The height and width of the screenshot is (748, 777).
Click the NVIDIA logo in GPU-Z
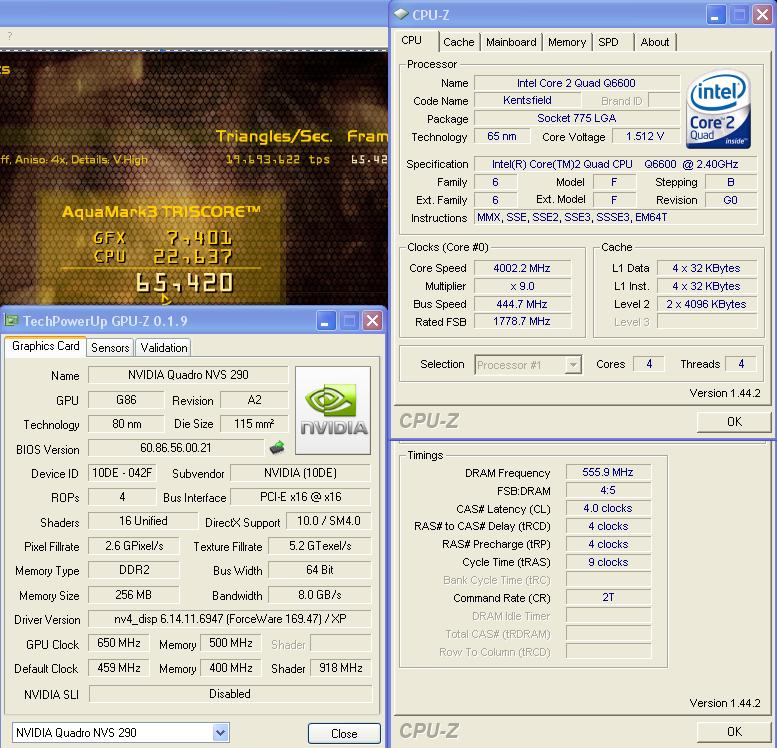click(x=333, y=410)
